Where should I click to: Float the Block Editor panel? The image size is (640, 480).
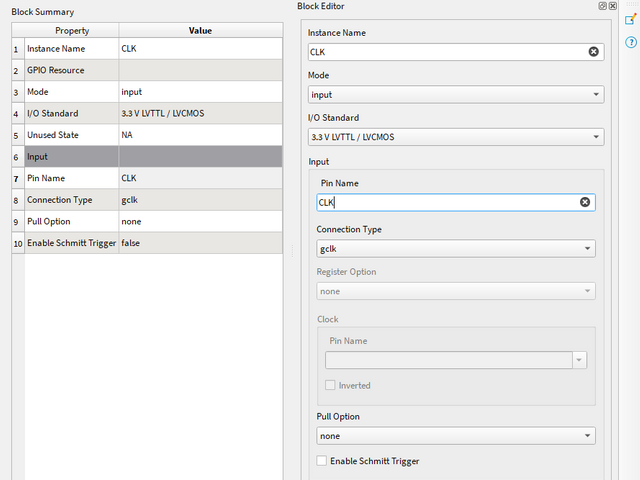click(x=603, y=6)
